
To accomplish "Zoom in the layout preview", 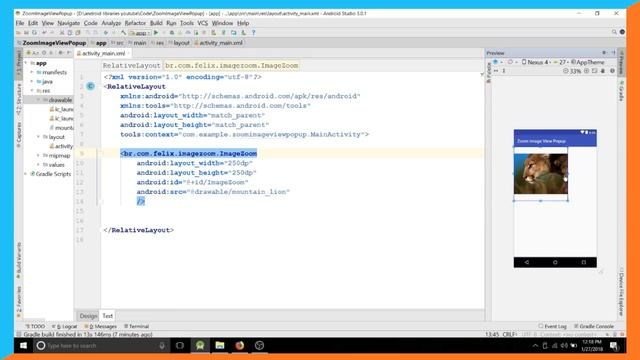I will [x=587, y=71].
